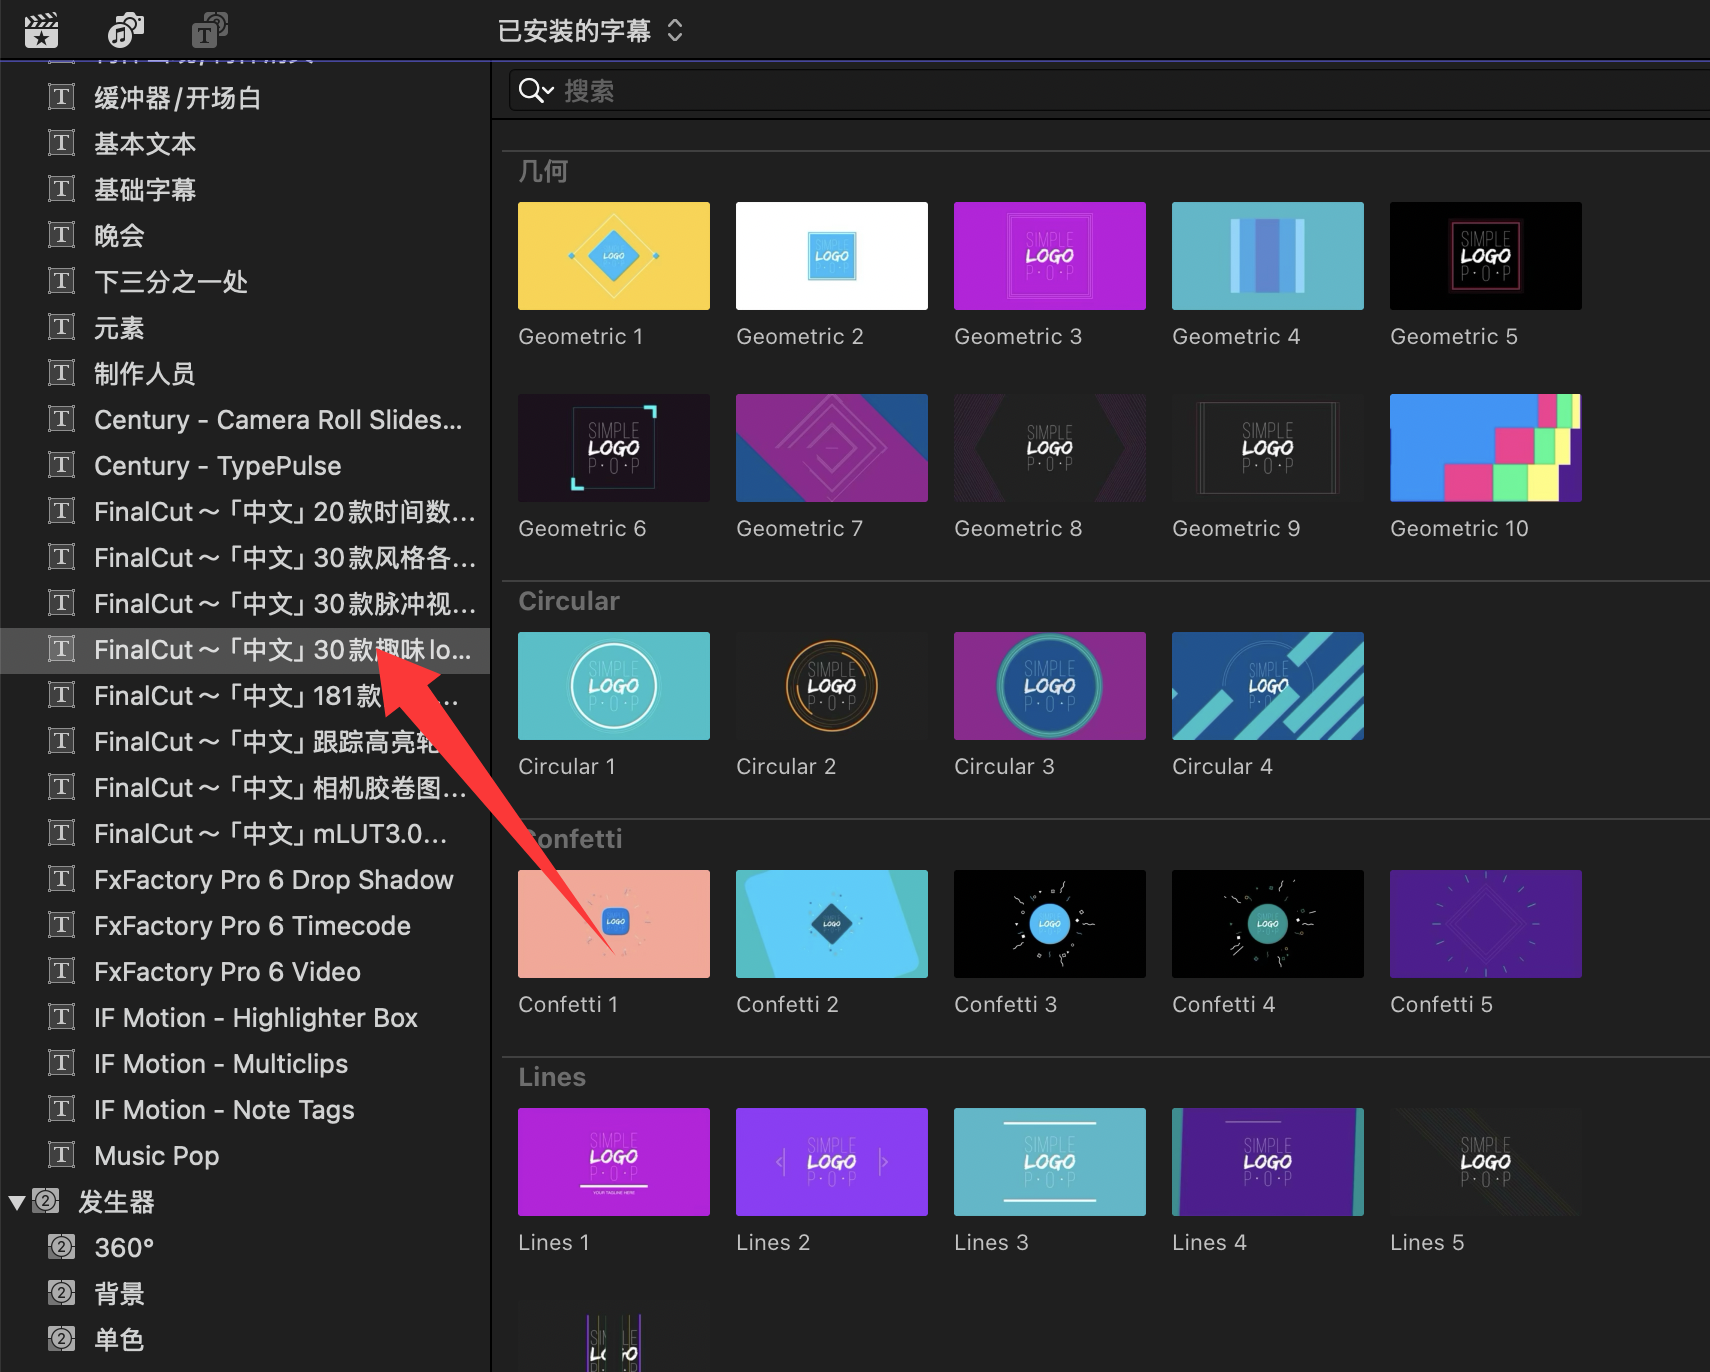The image size is (1710, 1372).
Task: Click the search magnifier icon
Action: click(529, 91)
